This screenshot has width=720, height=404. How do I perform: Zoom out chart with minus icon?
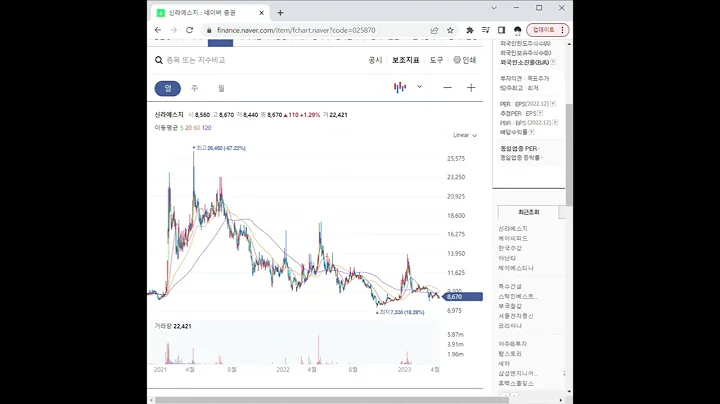click(447, 88)
